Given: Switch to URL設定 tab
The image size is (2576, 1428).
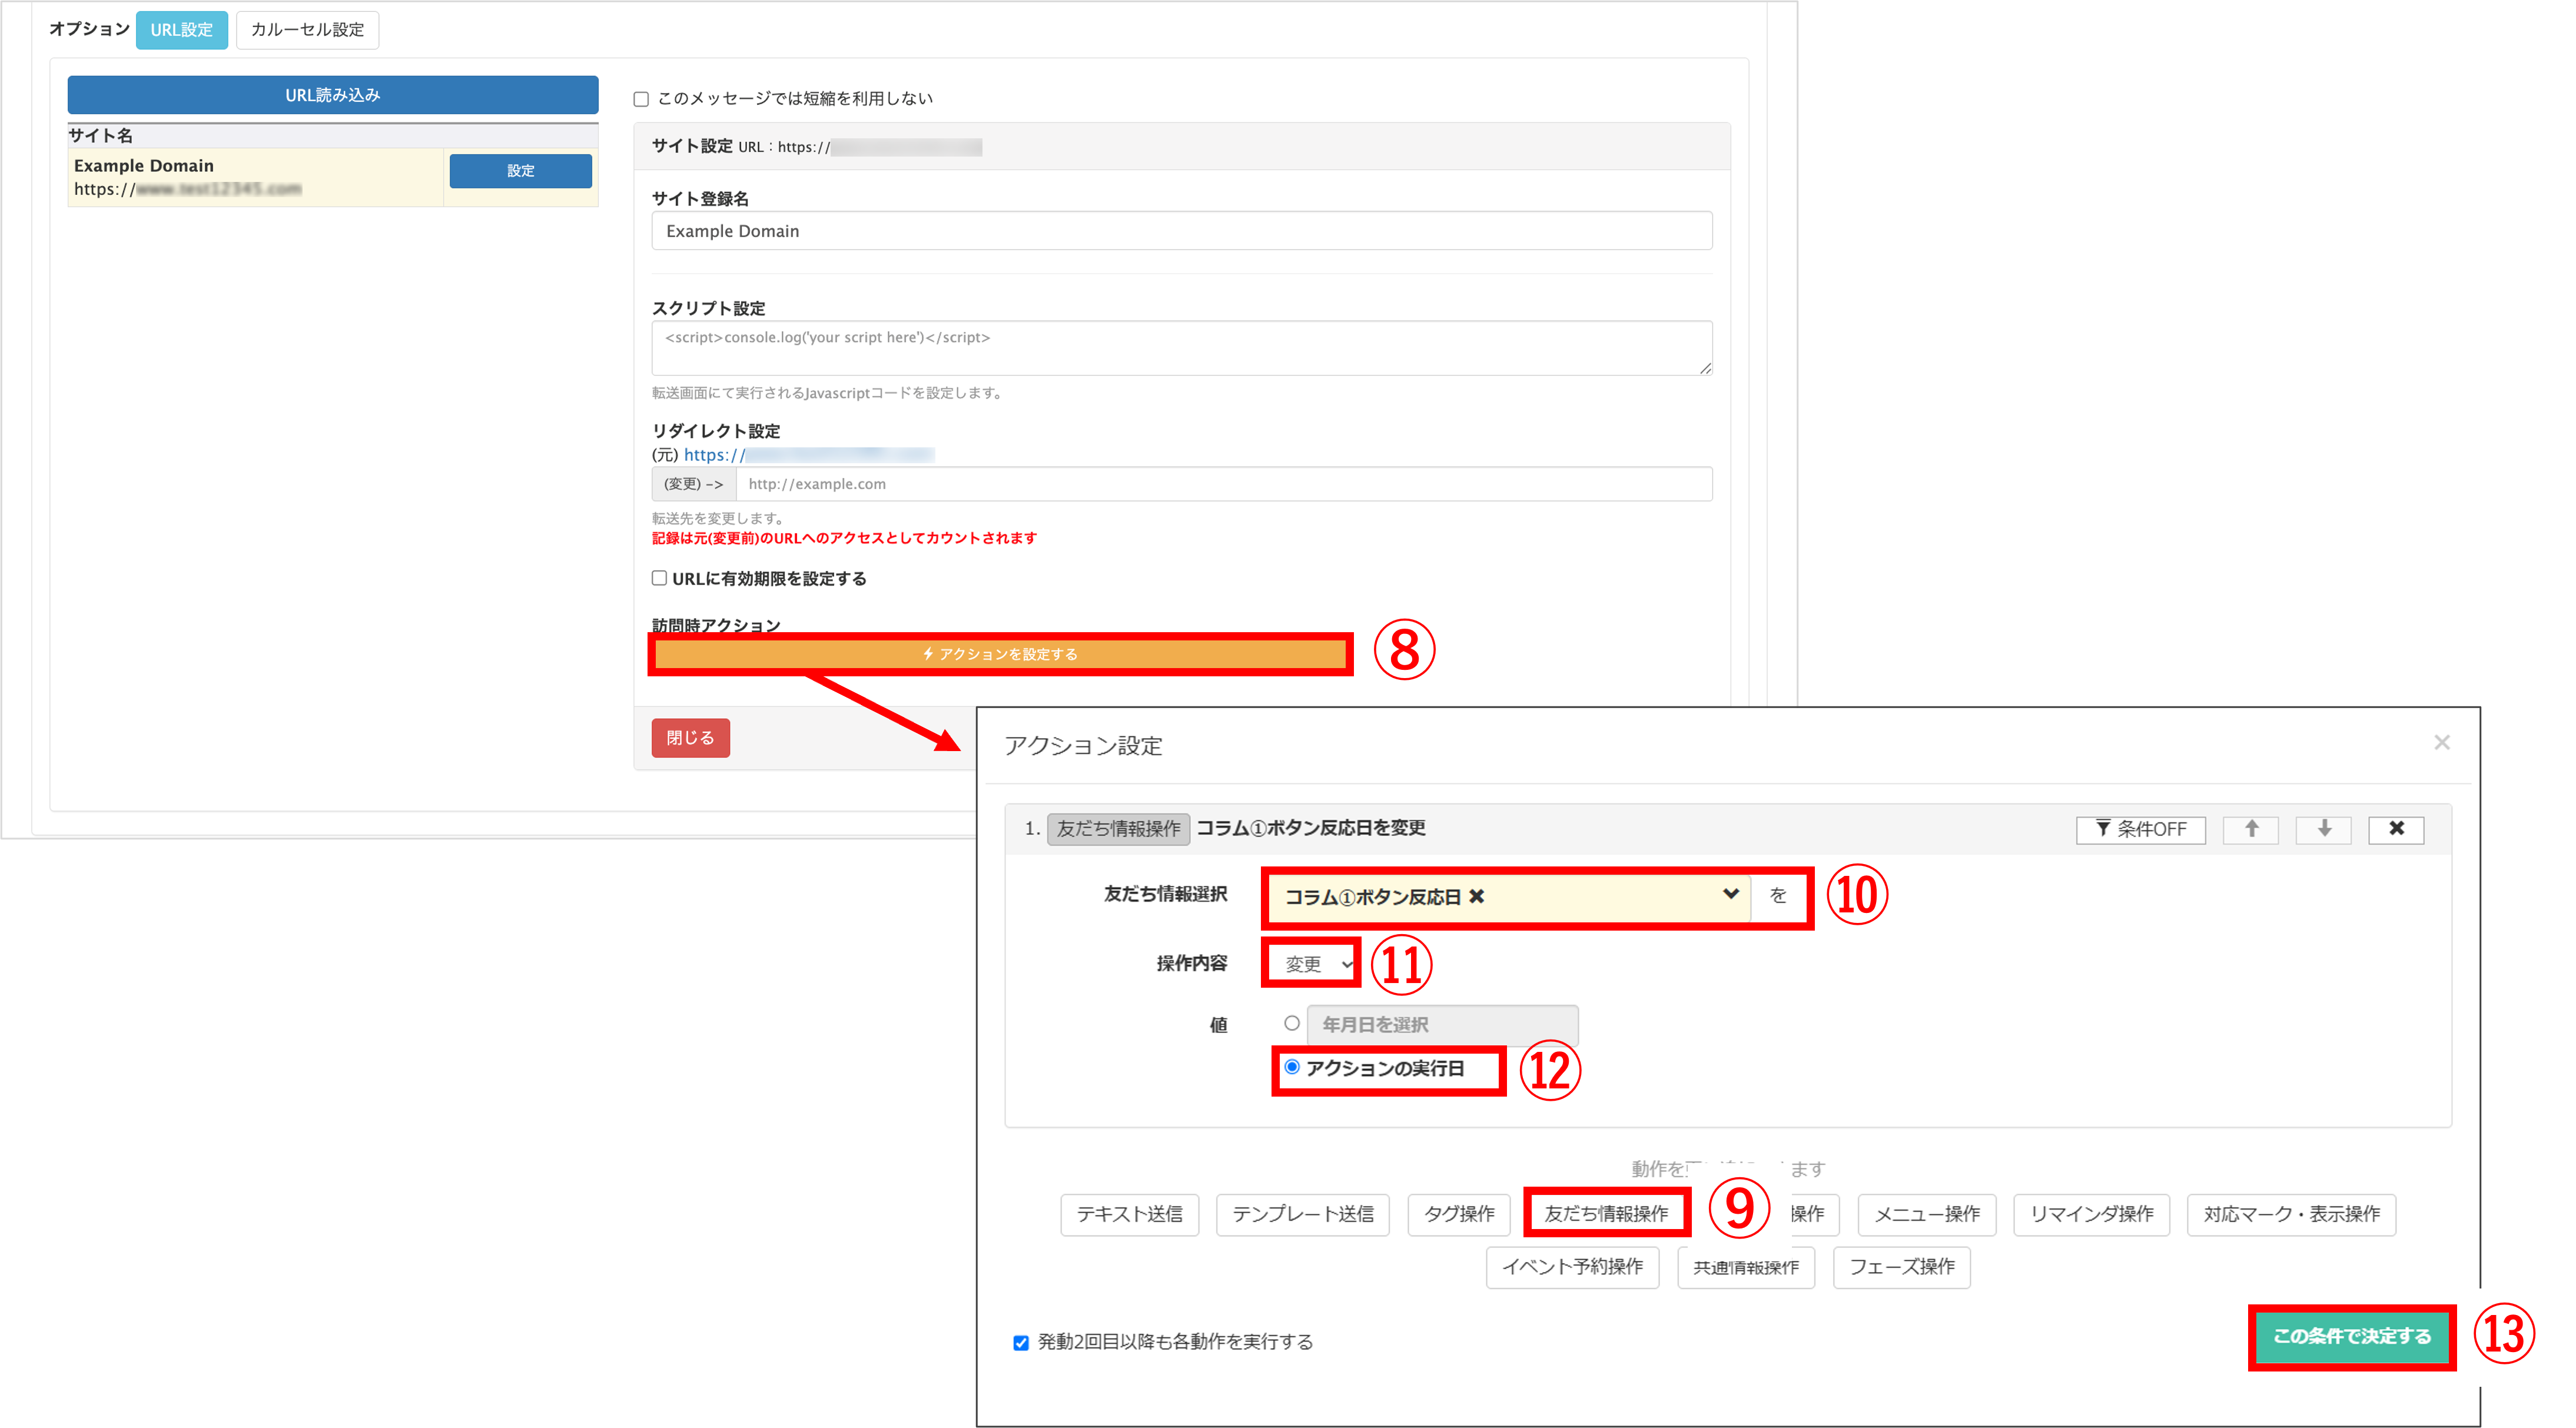Looking at the screenshot, I should (181, 30).
